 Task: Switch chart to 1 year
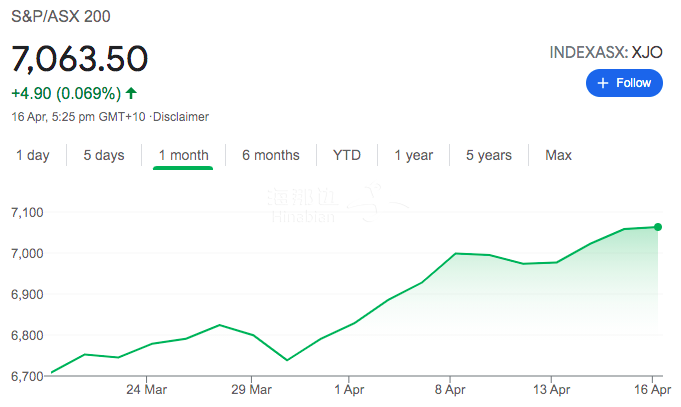pos(413,155)
